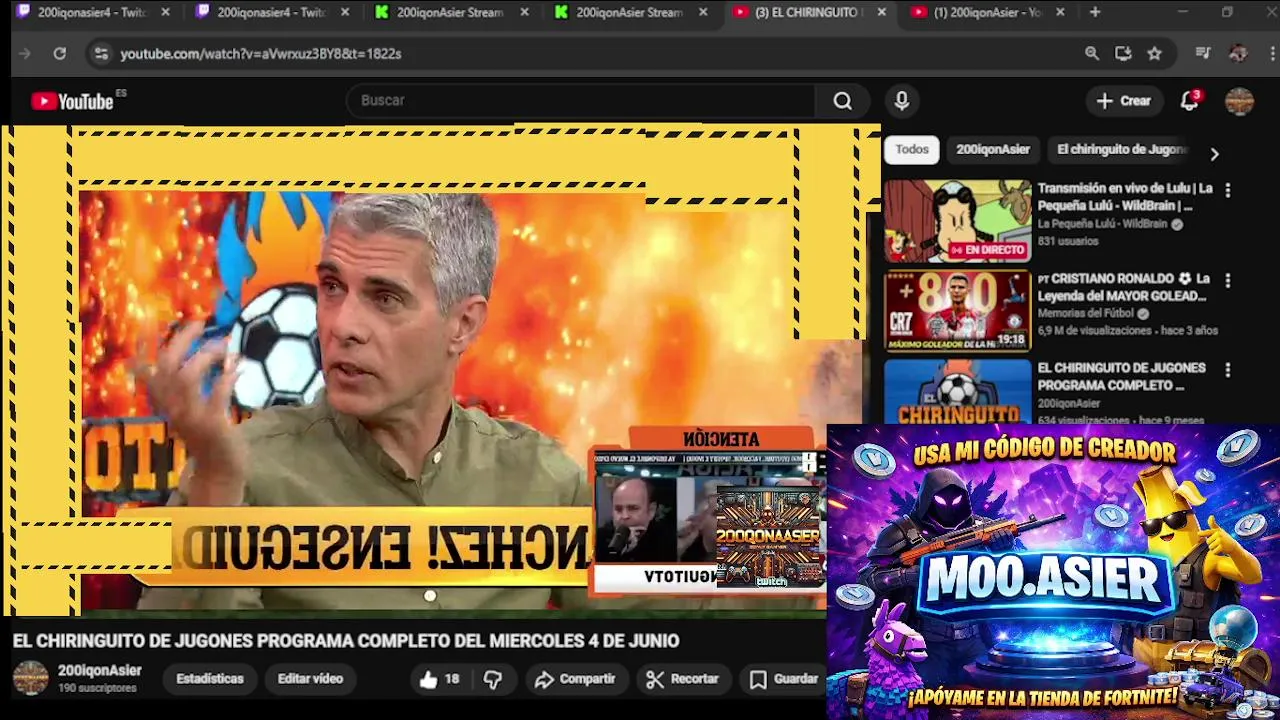Open site information icon in address bar

pos(100,53)
